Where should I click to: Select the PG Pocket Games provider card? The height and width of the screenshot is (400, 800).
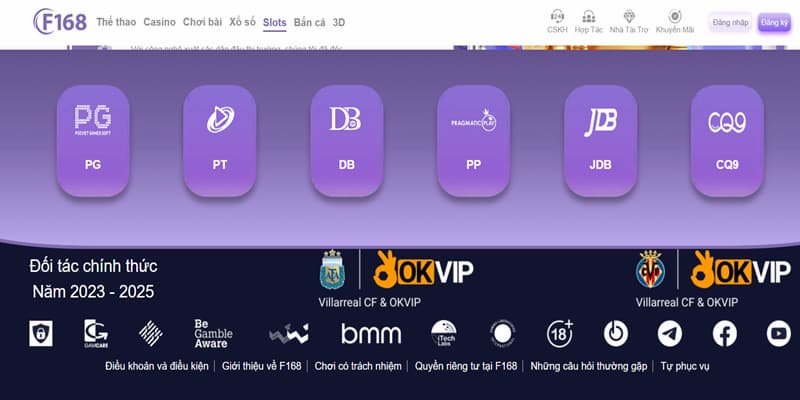tap(93, 140)
